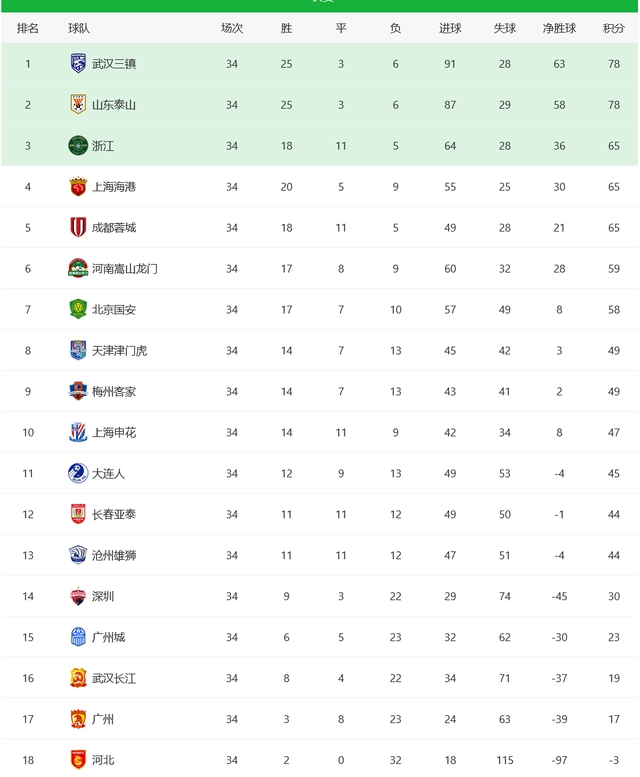Screen dimensions: 640x777
Task: Click the 北京国安 green badge
Action: pyautogui.click(x=78, y=309)
